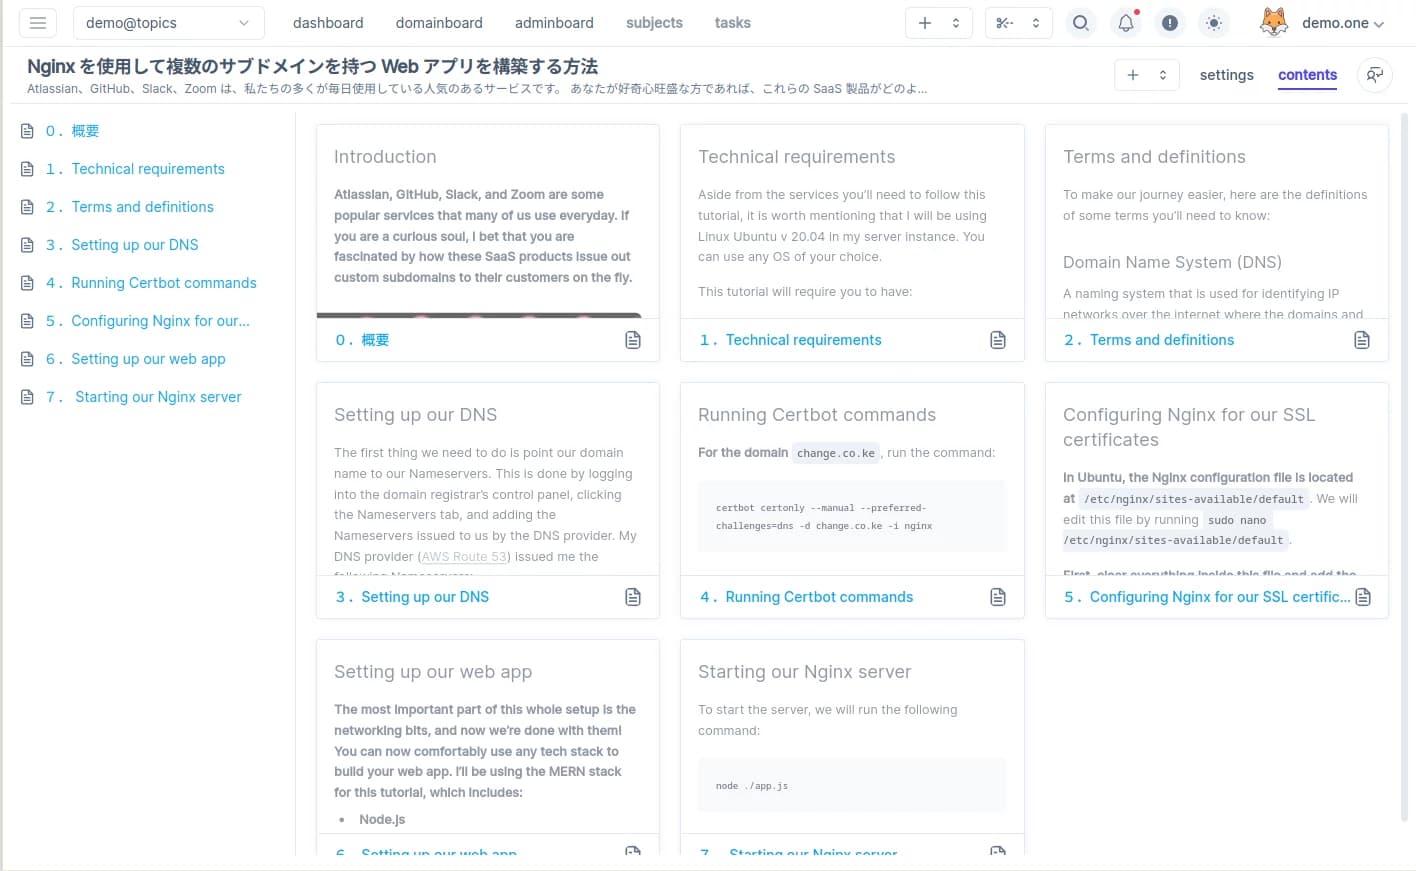1416x871 pixels.
Task: Open card footer link 0. 概要
Action: click(x=362, y=340)
